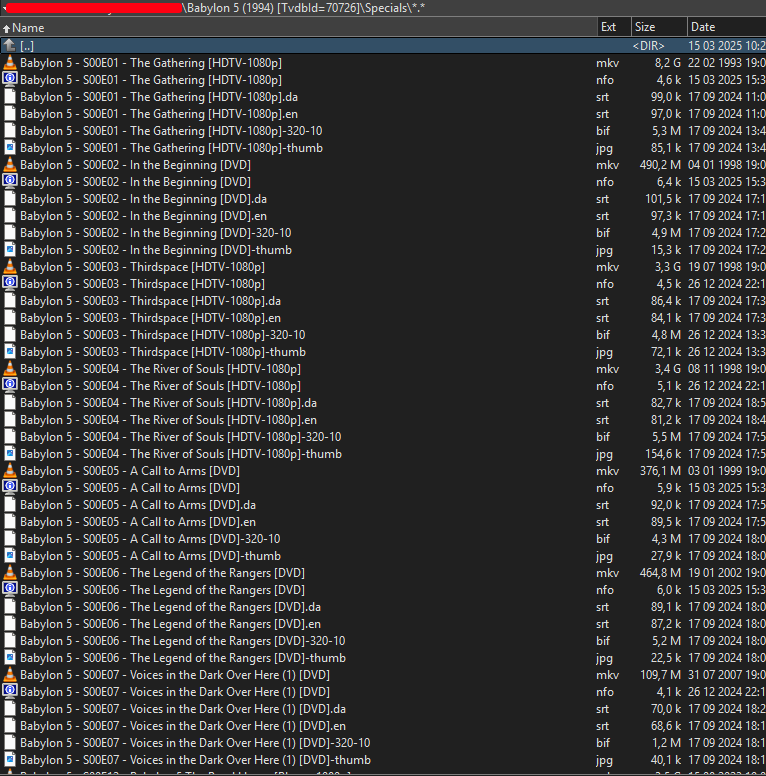Click blank file icon of Thirdspace 320-10 bif

pos(9,335)
